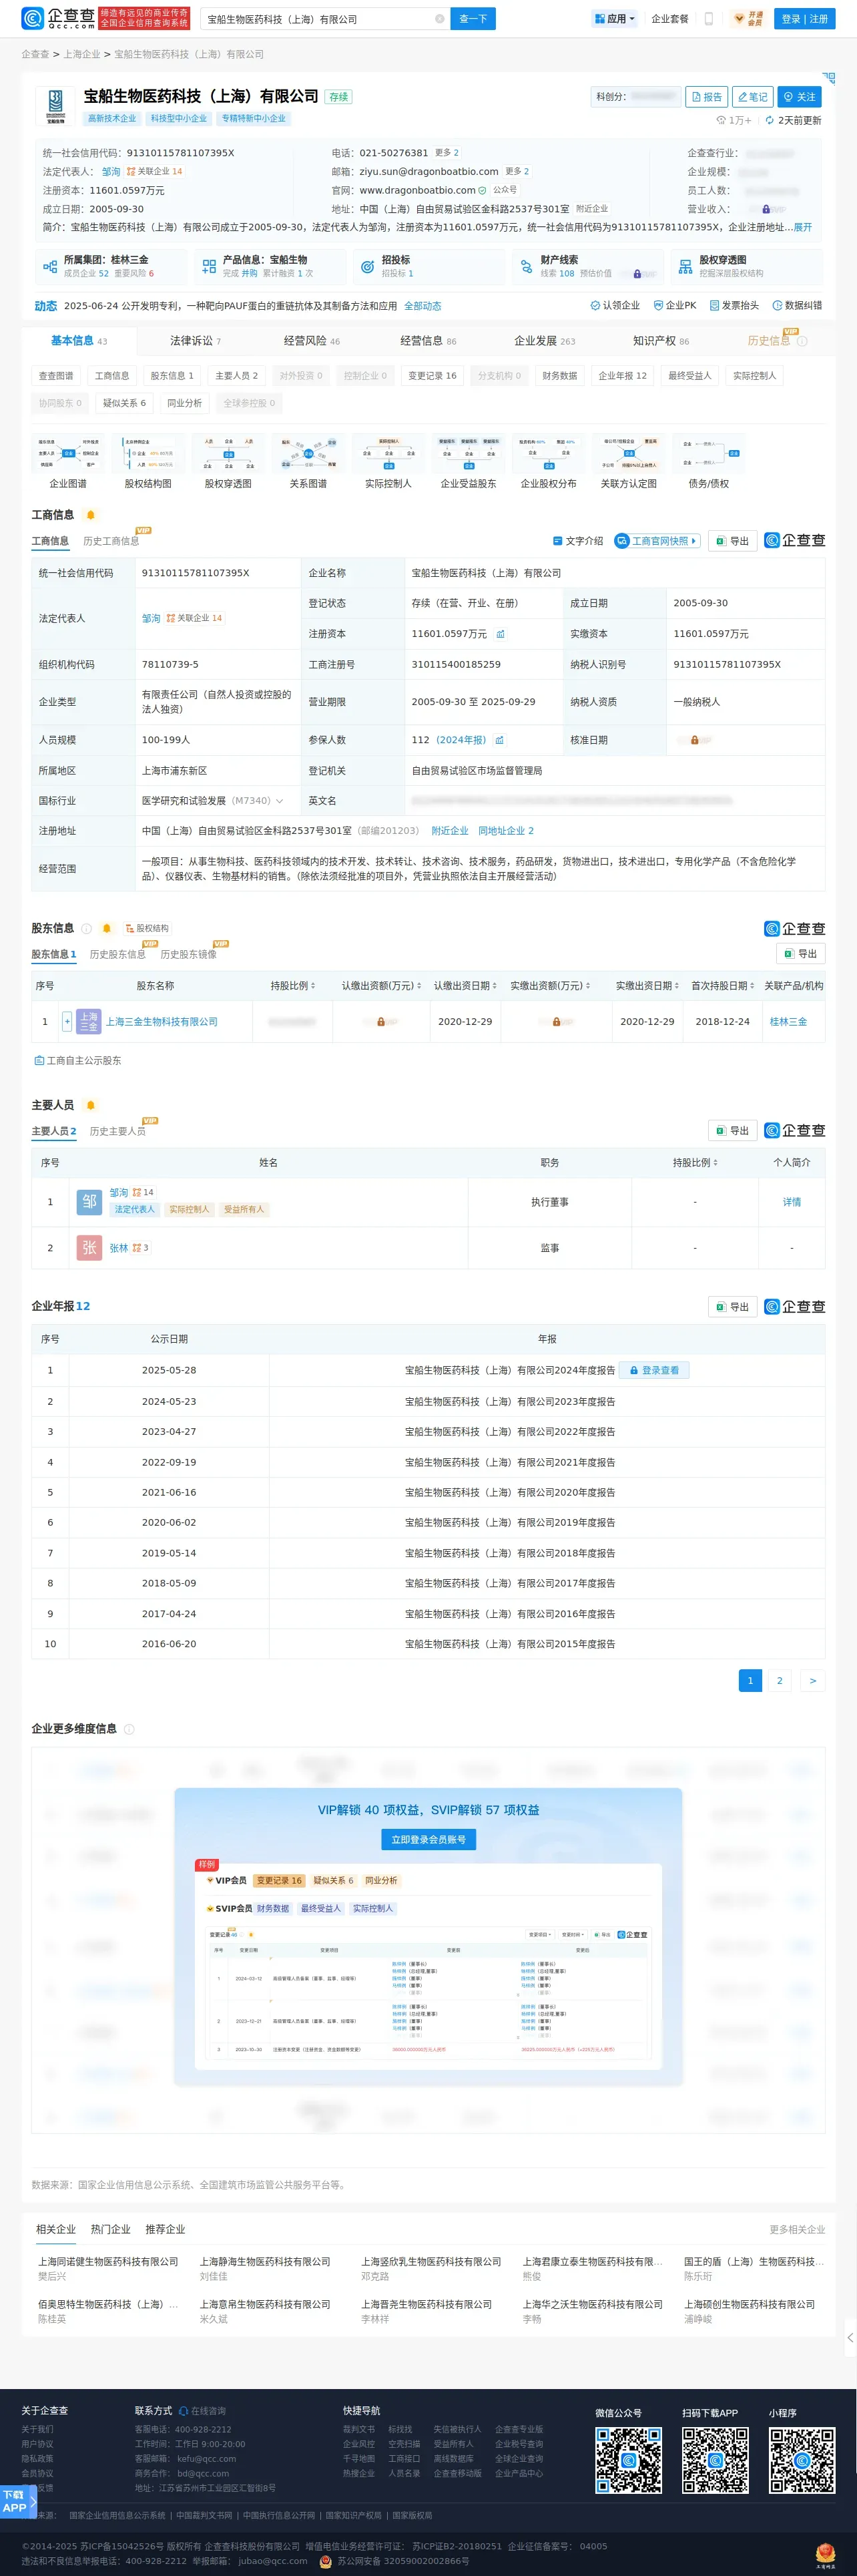This screenshot has height=2576, width=857.
Task: Toggle the bell alert beside 工商信息
Action: pyautogui.click(x=90, y=515)
